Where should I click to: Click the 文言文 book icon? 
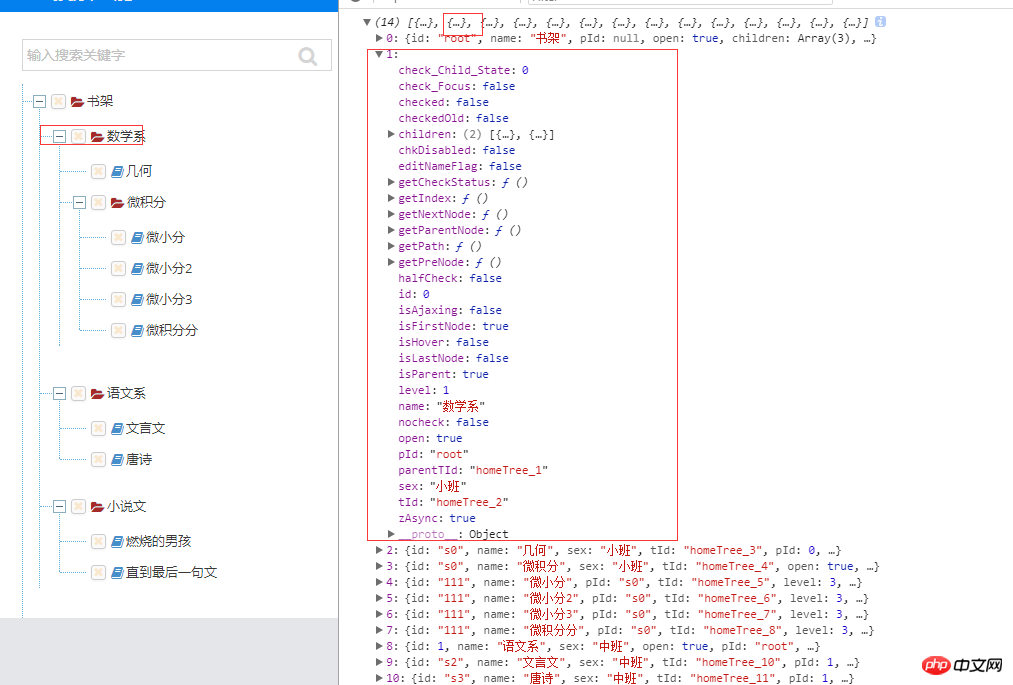pos(117,428)
